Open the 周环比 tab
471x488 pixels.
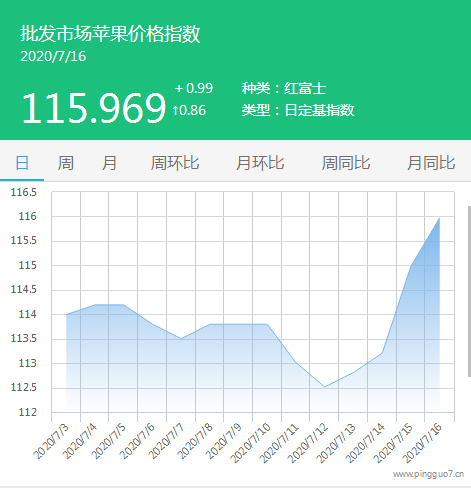click(x=175, y=163)
